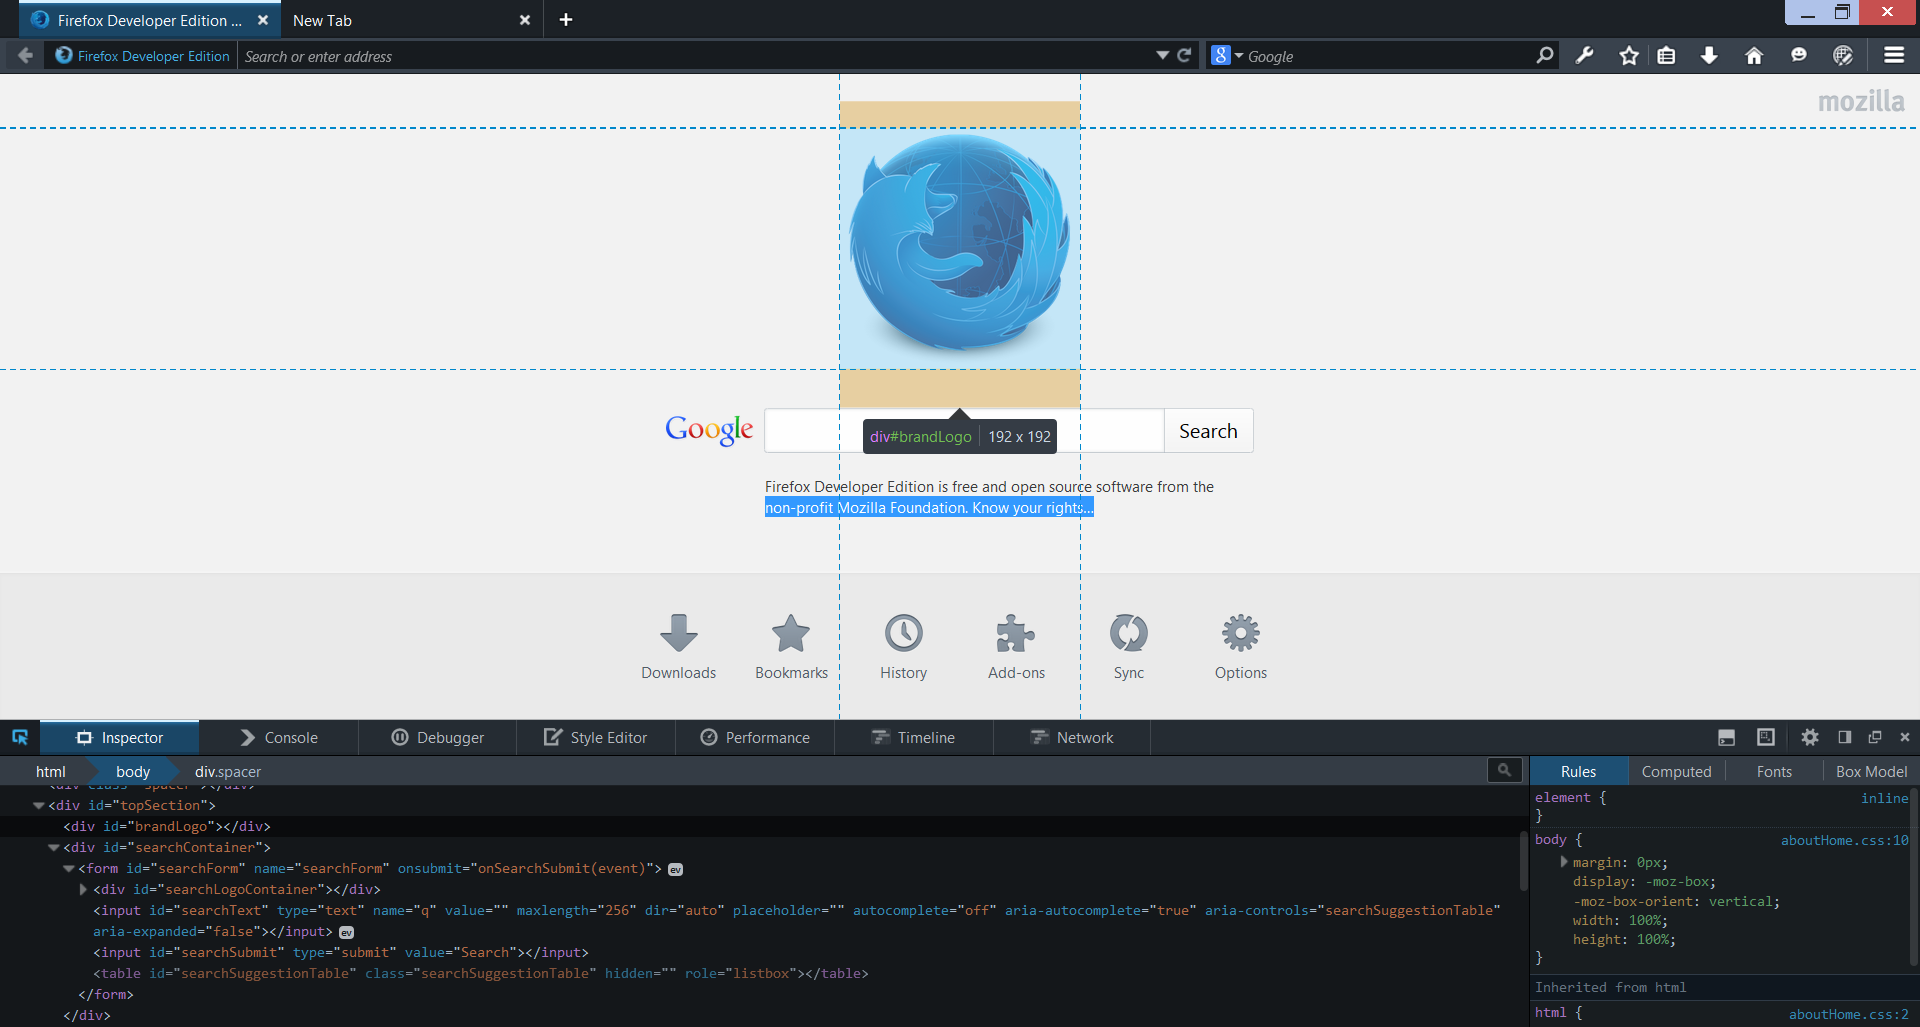The width and height of the screenshot is (1920, 1027).
Task: Select the body breadcrumb
Action: click(133, 772)
